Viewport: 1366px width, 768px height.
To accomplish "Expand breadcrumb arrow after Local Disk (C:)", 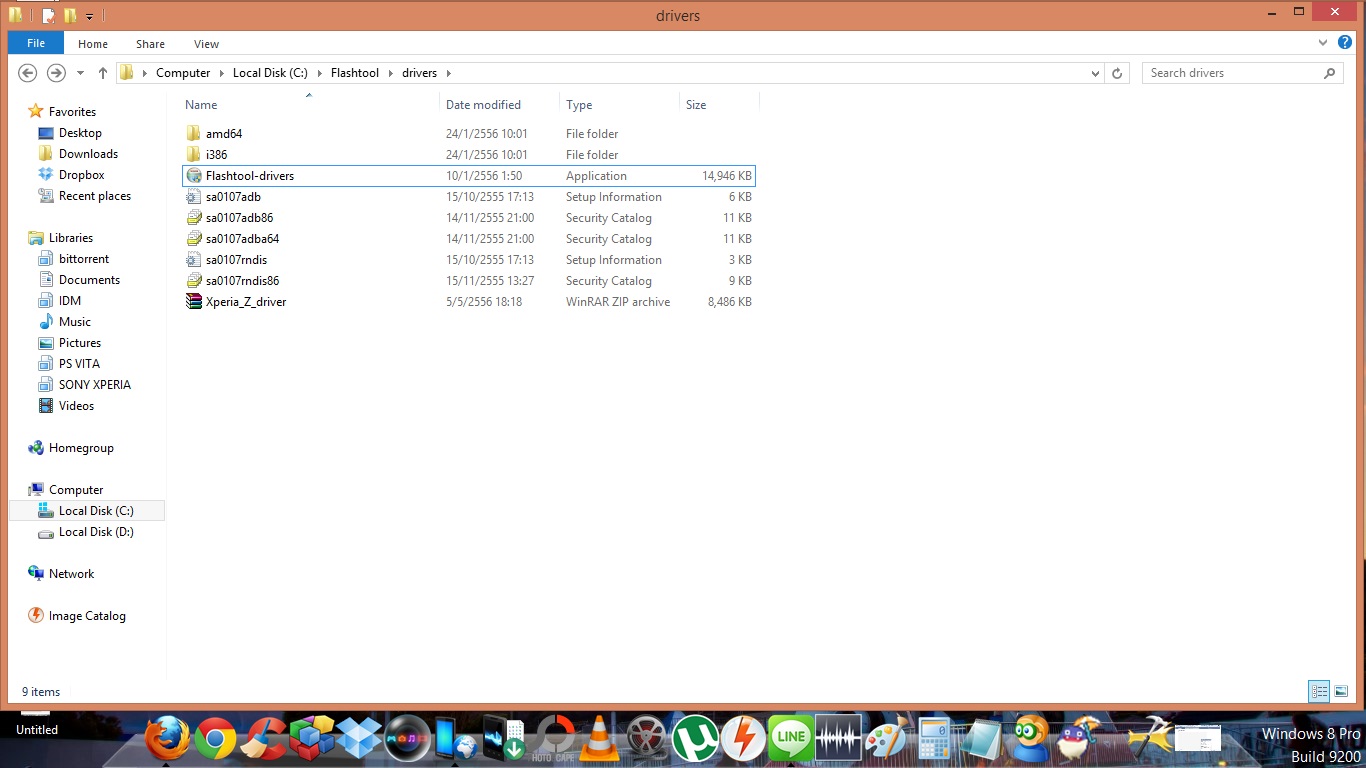I will [320, 73].
